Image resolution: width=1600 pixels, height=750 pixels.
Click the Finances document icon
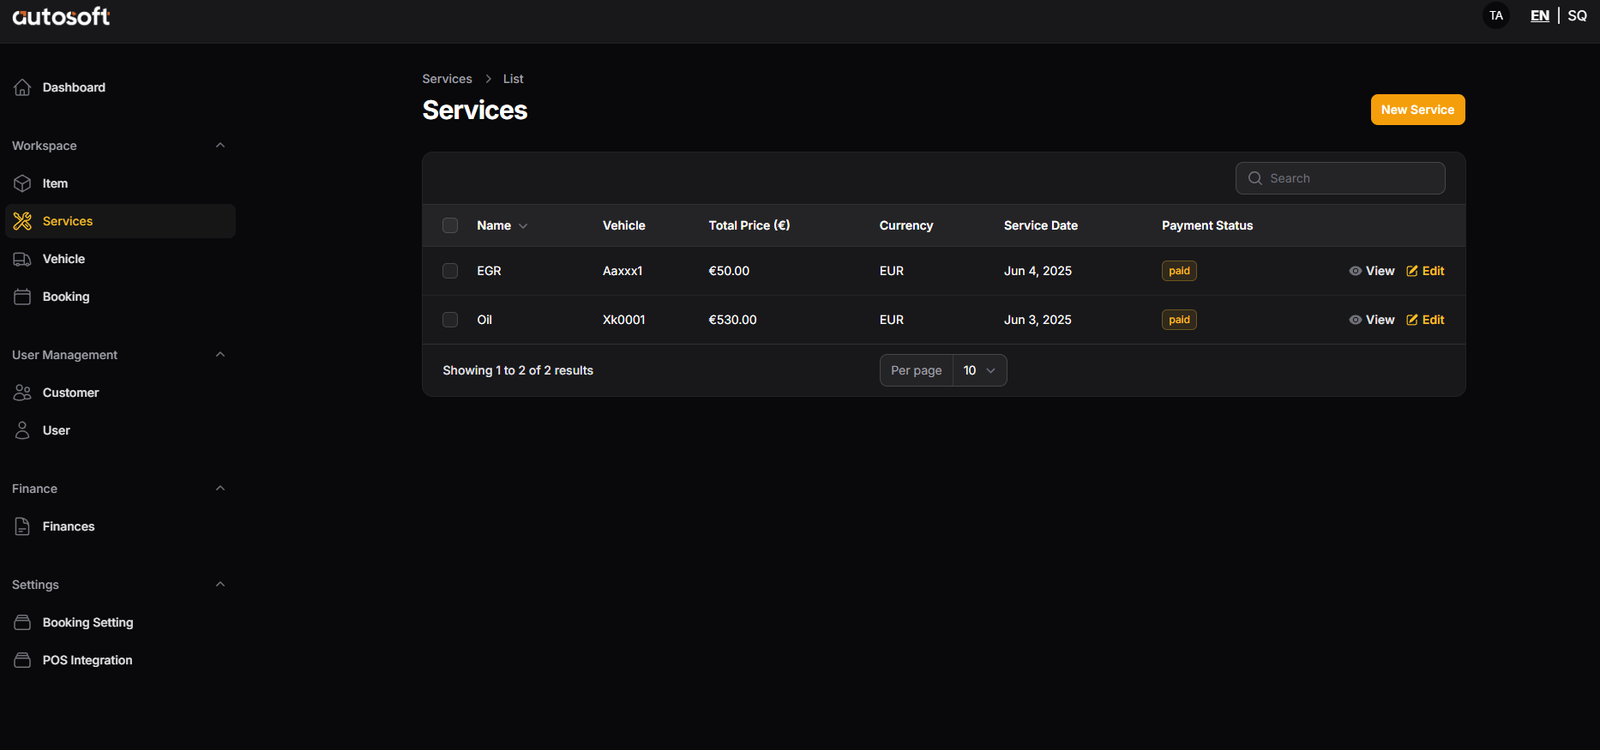click(22, 527)
